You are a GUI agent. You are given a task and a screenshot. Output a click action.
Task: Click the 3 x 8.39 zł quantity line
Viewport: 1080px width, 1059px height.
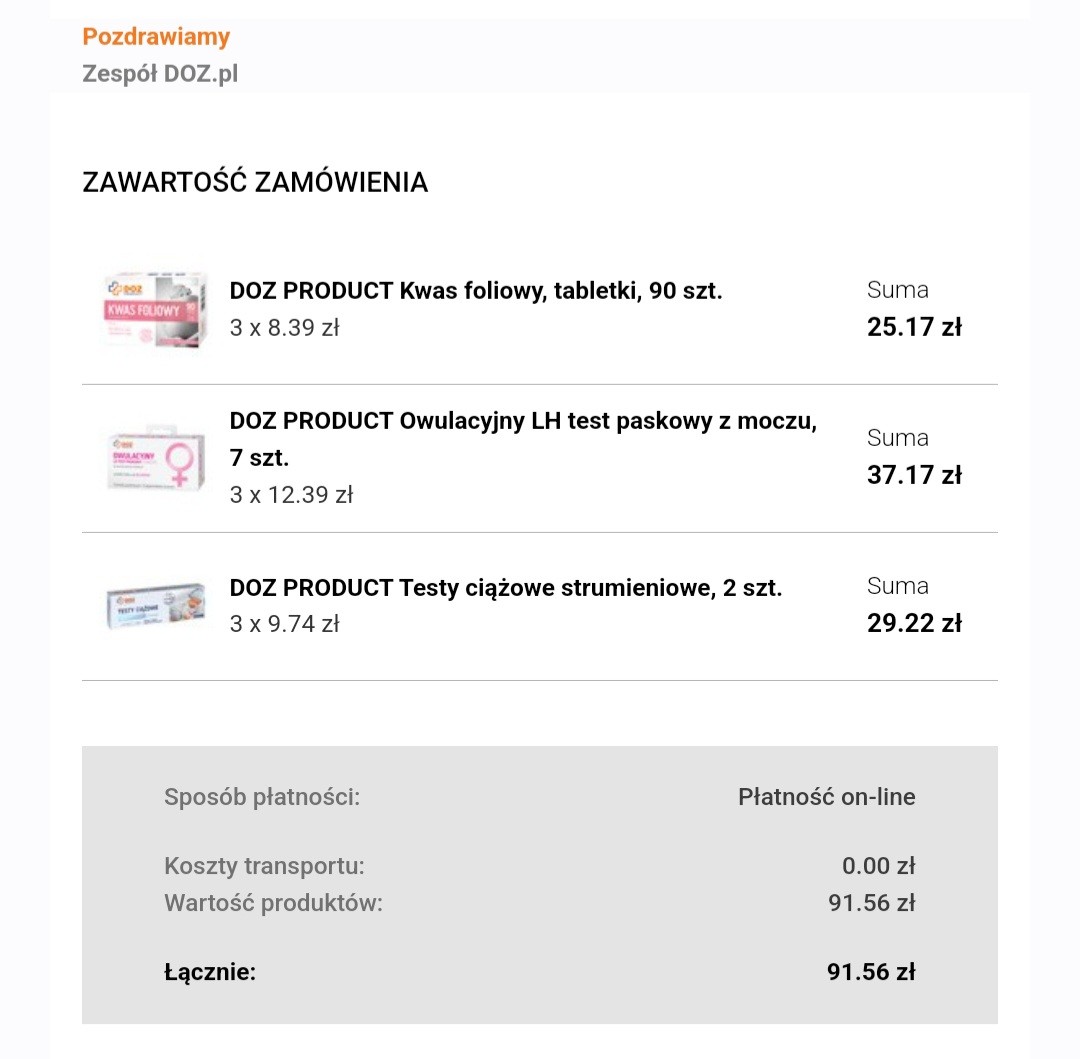(x=285, y=328)
